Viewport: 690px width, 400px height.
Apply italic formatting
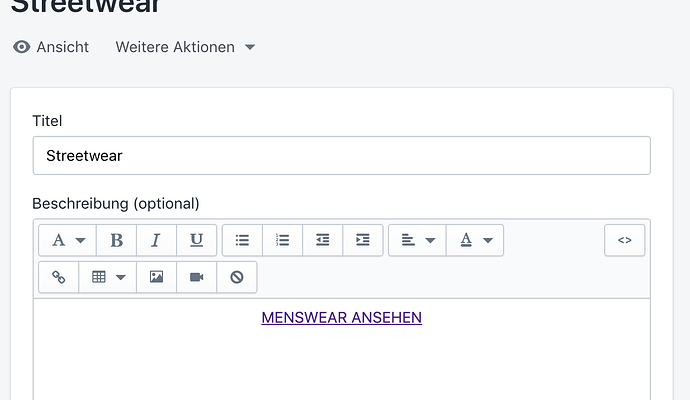156,240
